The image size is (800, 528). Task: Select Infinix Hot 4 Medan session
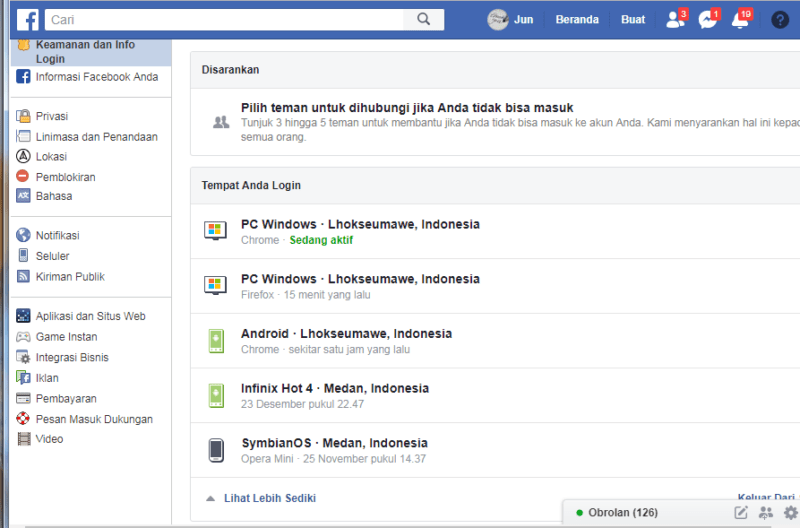pos(495,395)
